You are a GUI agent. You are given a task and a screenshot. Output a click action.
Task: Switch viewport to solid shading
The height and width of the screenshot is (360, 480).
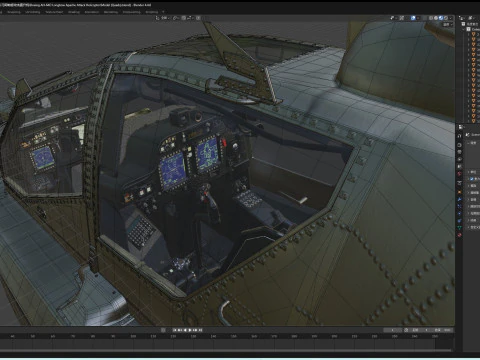[436, 18]
